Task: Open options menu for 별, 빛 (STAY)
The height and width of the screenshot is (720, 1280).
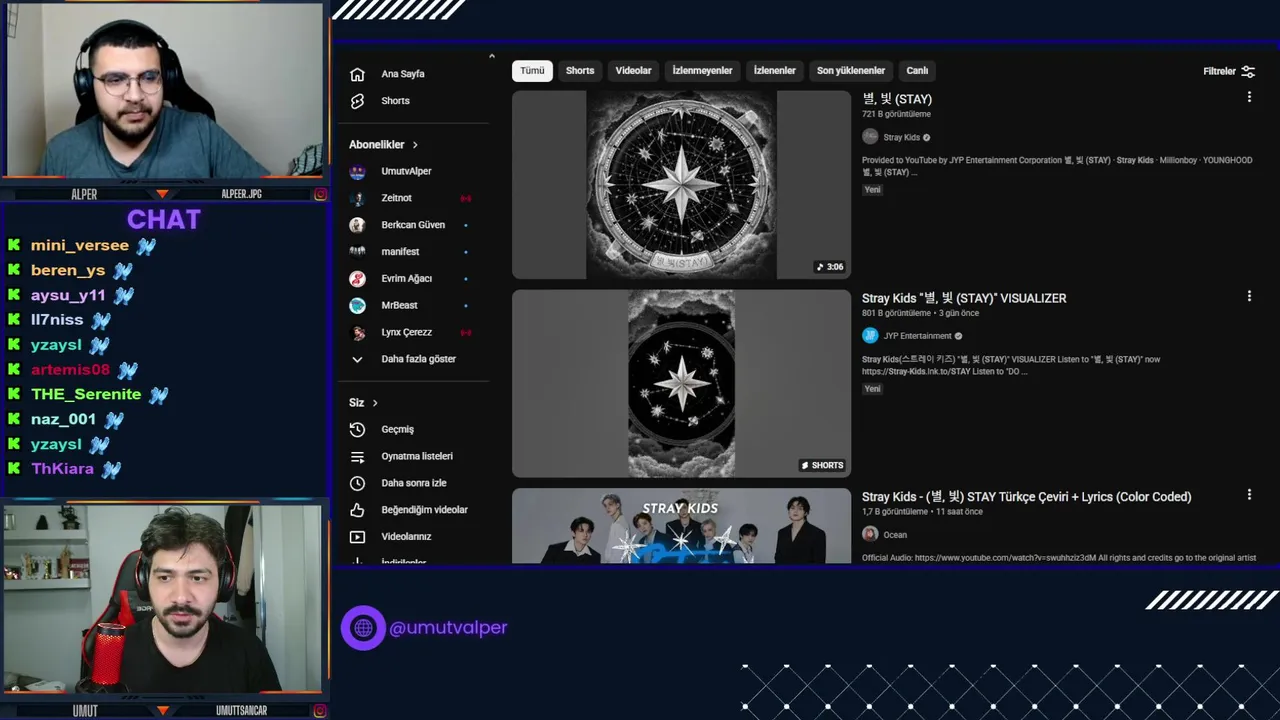Action: click(1249, 97)
